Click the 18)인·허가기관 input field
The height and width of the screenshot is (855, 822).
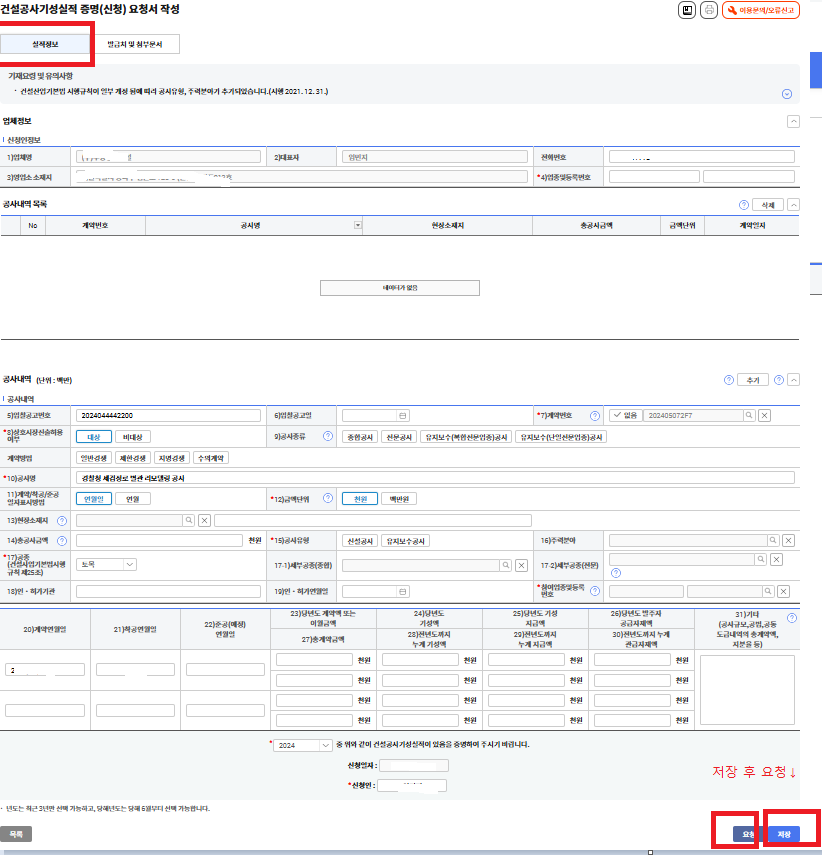point(168,592)
